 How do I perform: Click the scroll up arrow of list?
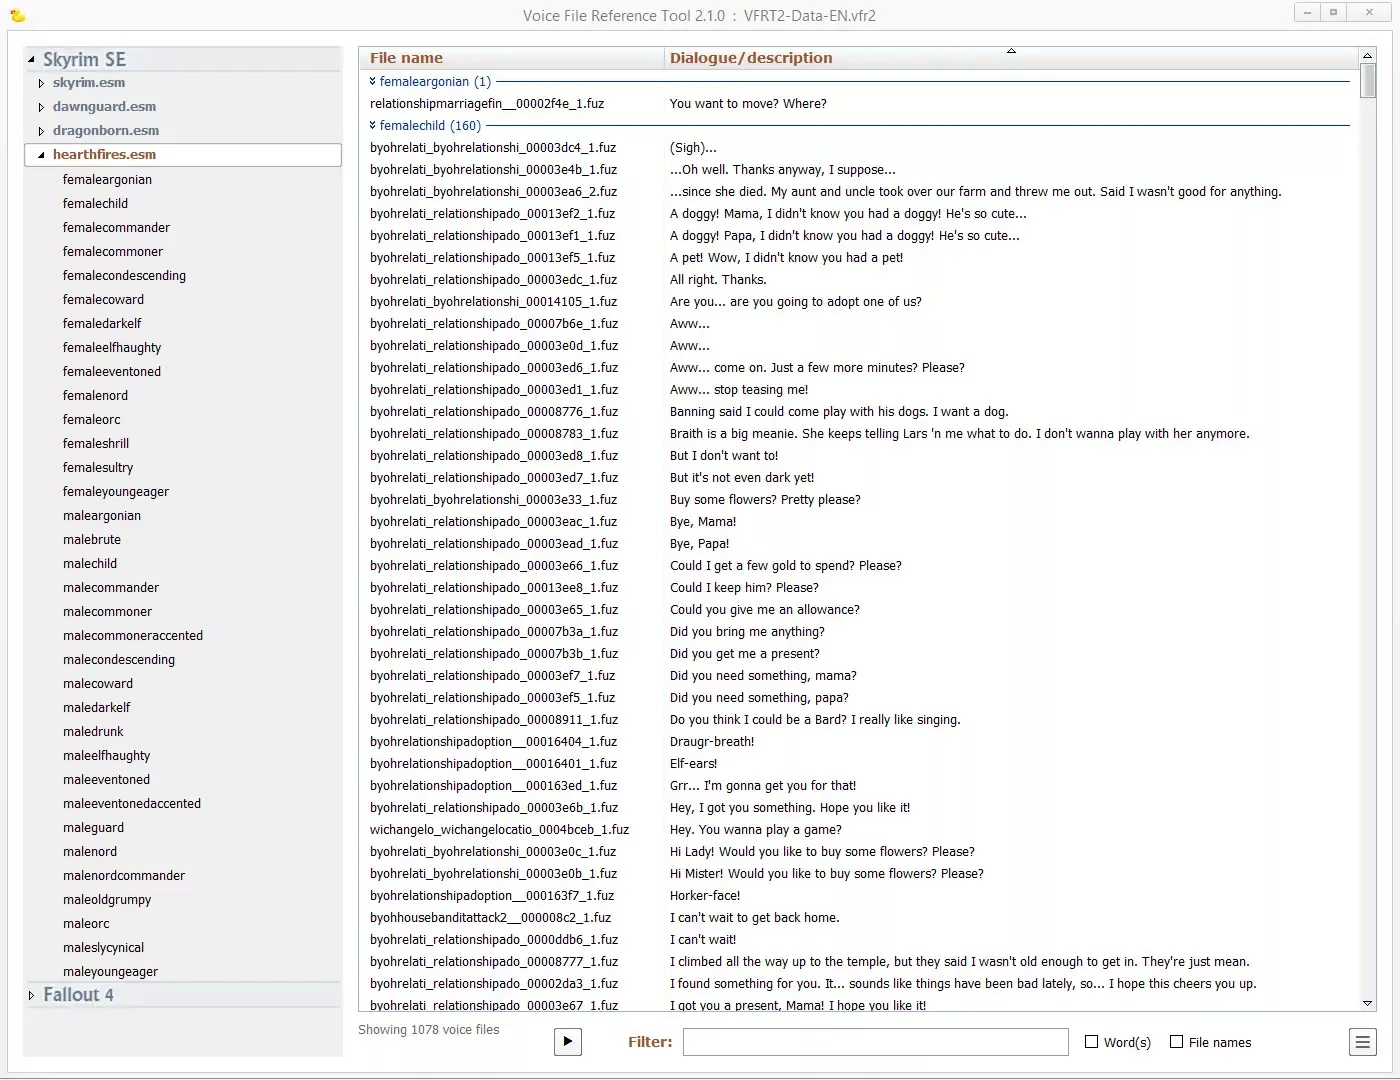click(x=1367, y=56)
